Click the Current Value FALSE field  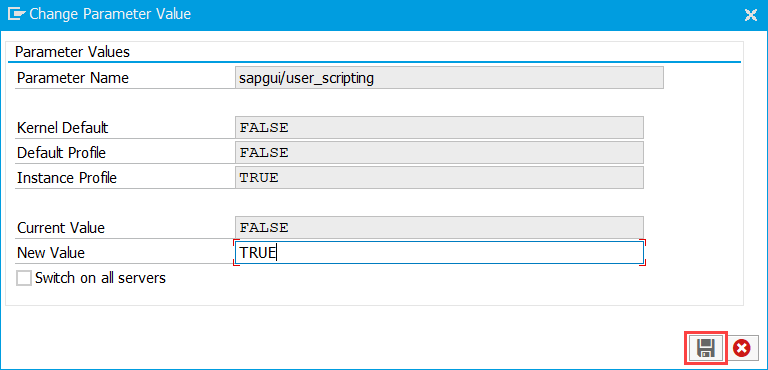pos(439,227)
